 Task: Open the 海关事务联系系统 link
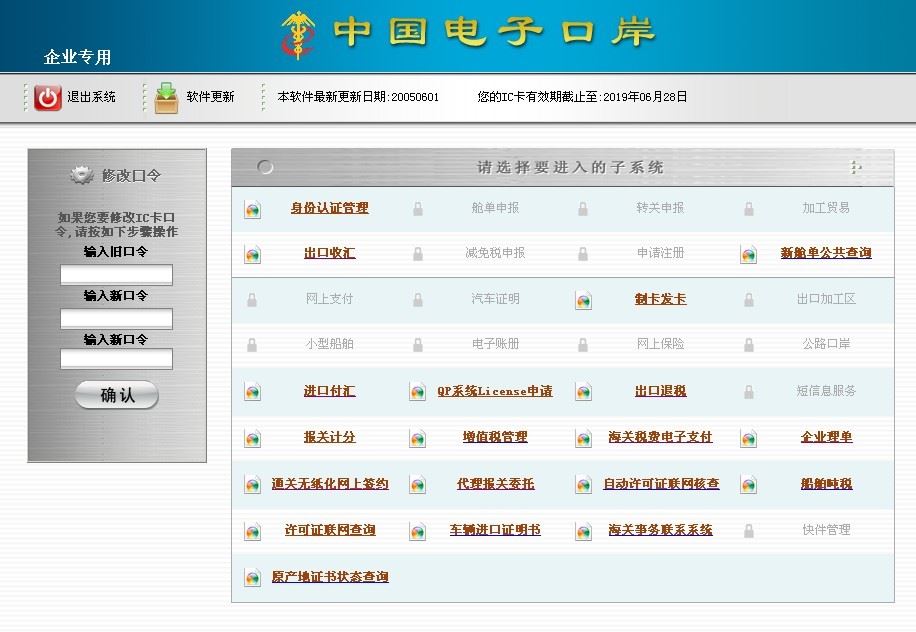point(661,530)
